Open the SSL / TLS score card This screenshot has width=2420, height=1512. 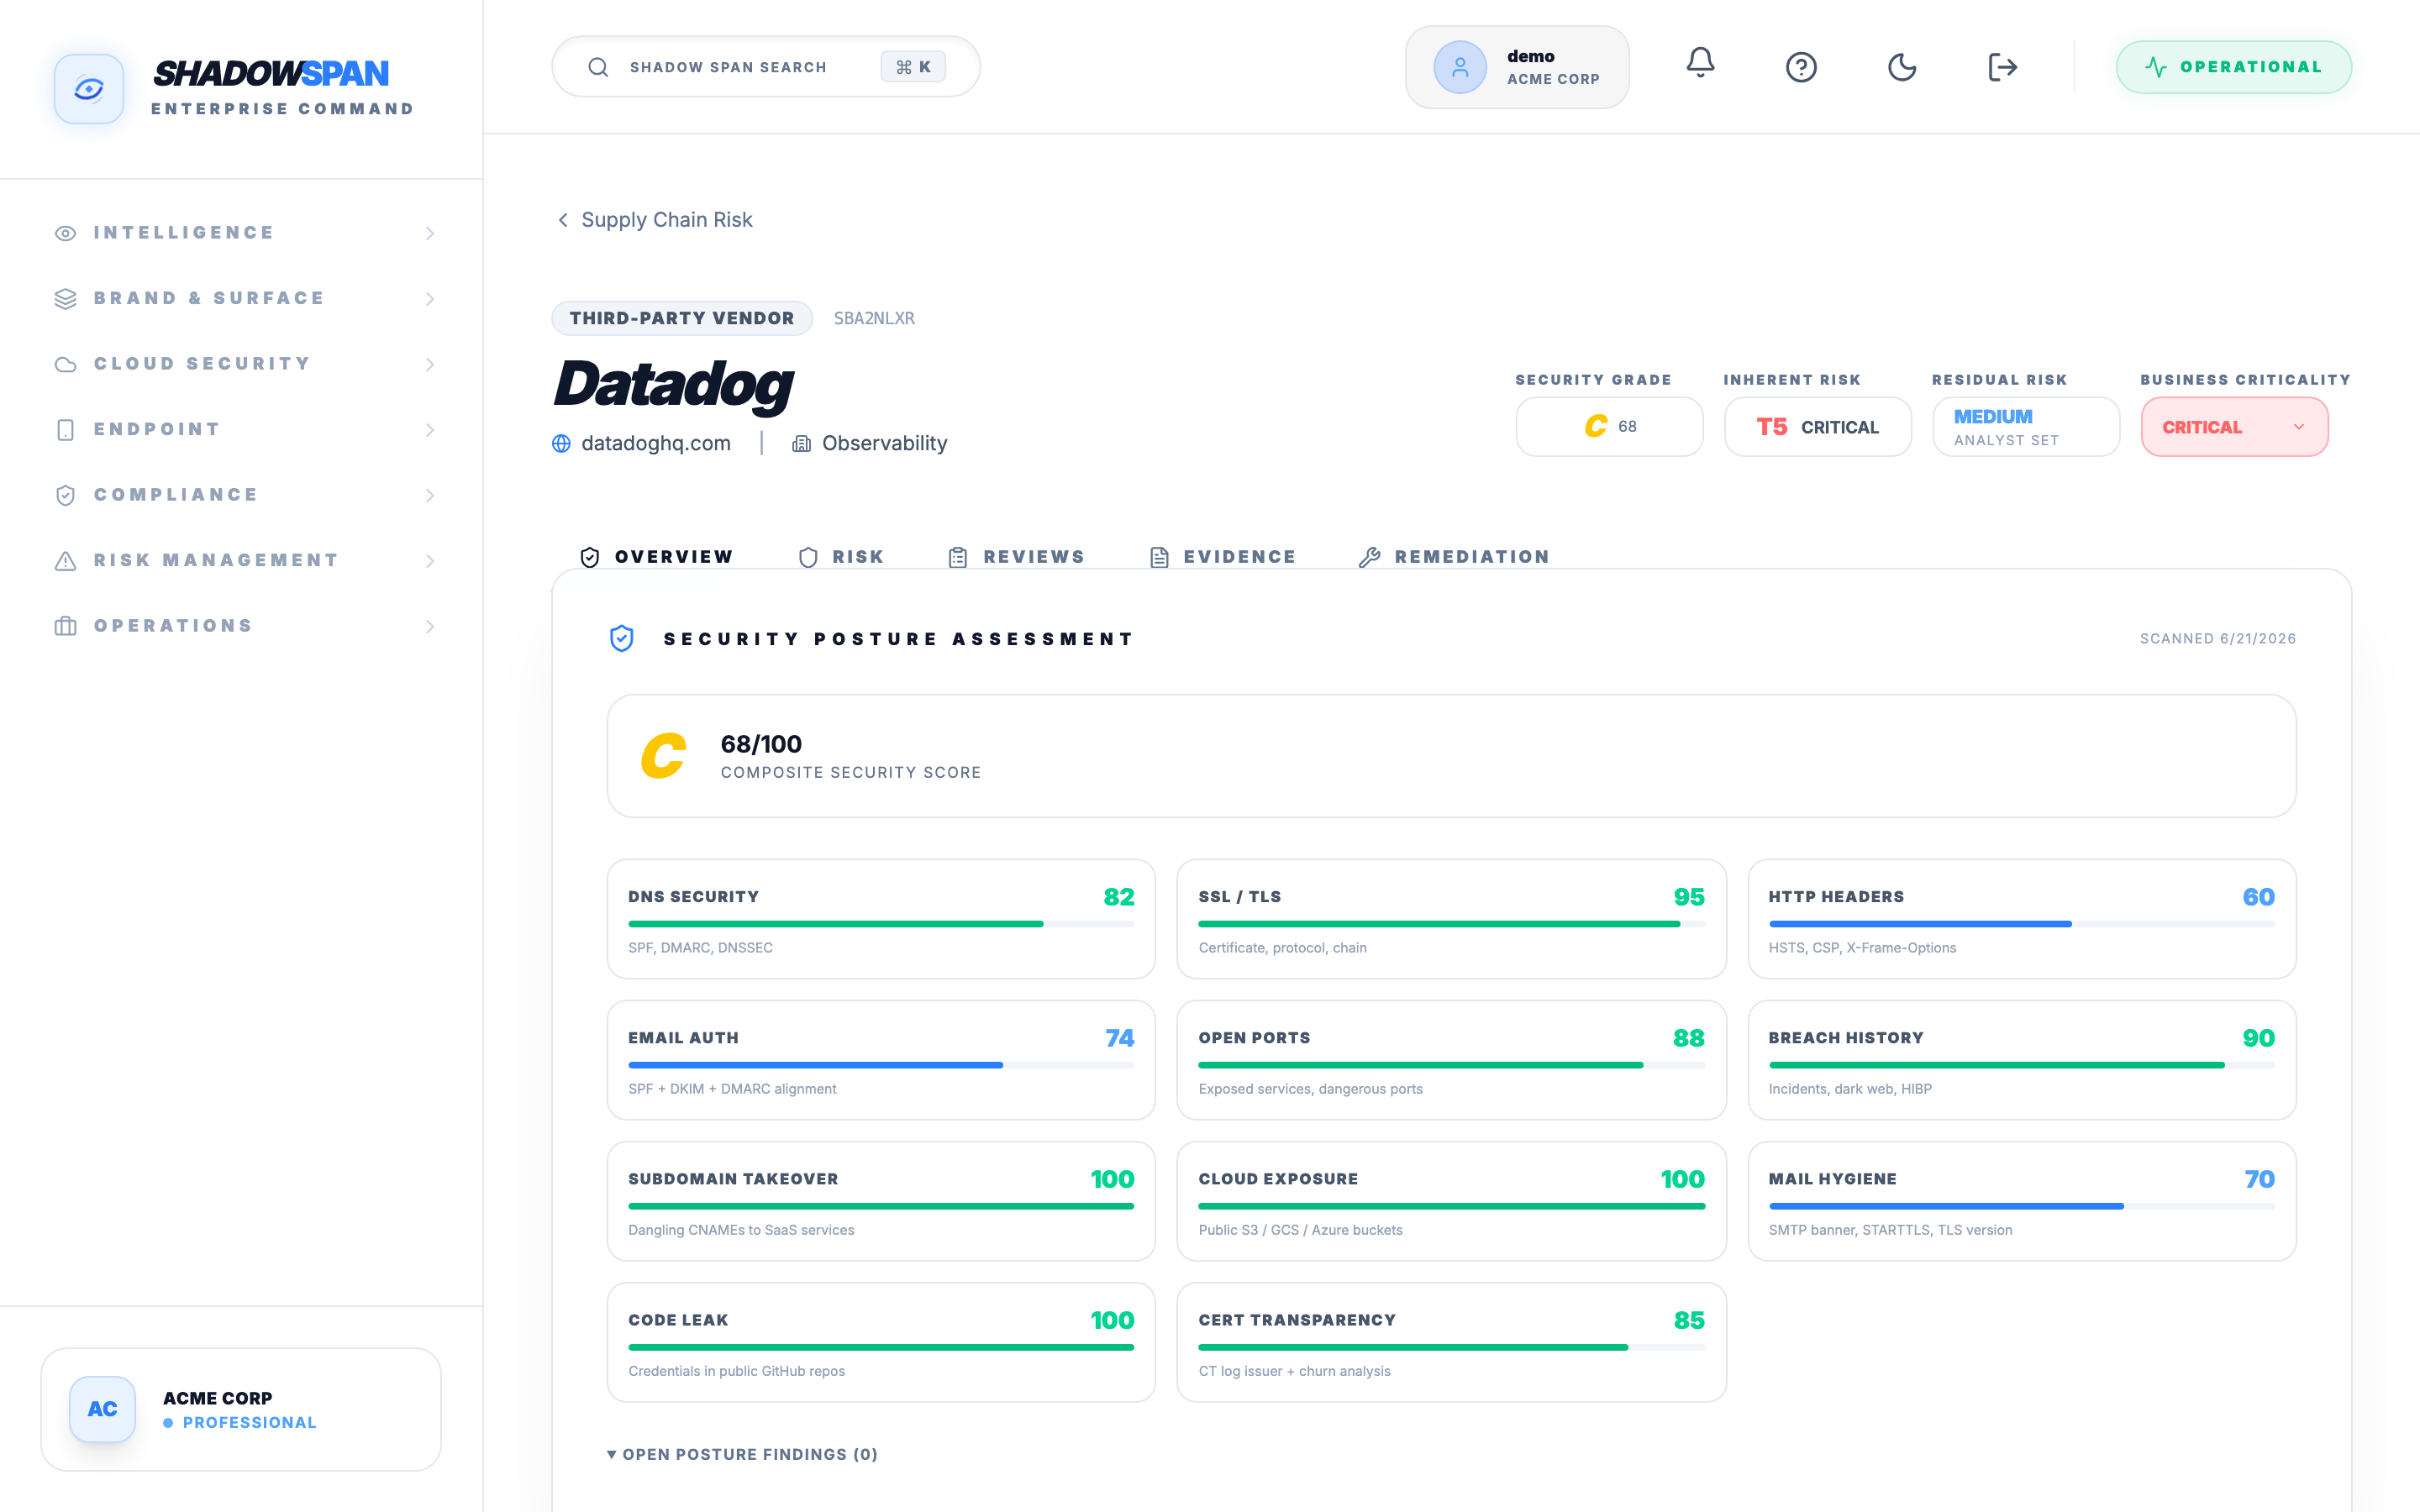[1451, 919]
